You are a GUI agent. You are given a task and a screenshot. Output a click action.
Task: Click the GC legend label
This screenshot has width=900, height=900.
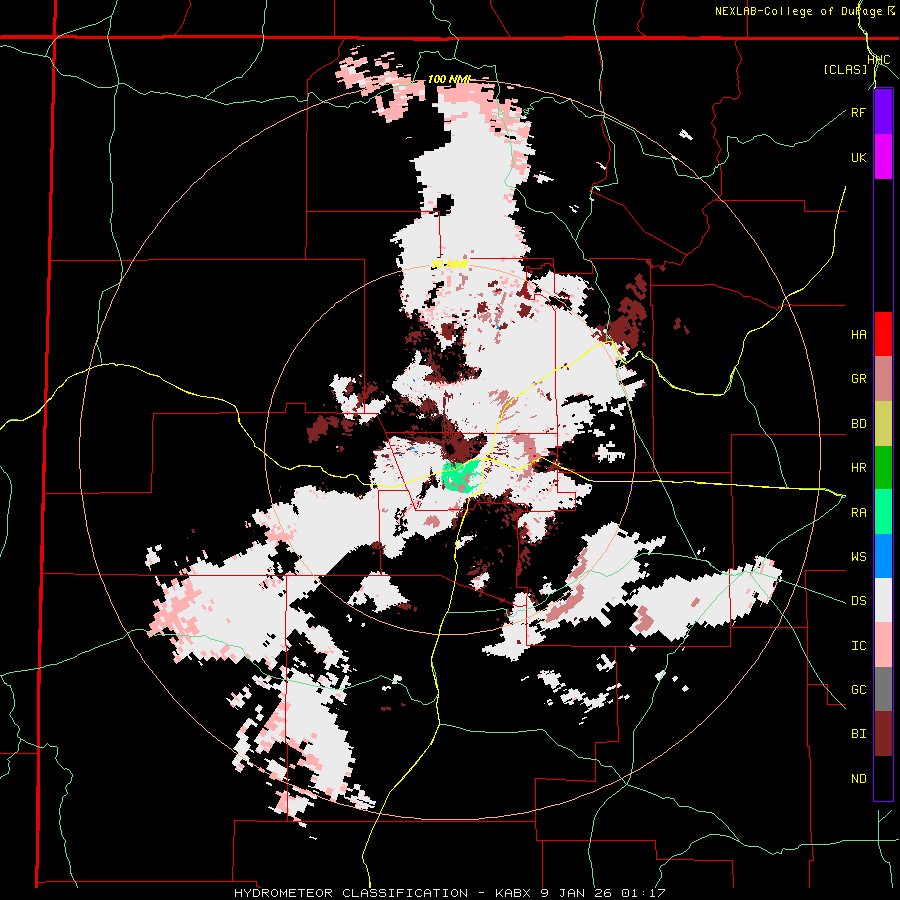pyautogui.click(x=858, y=690)
